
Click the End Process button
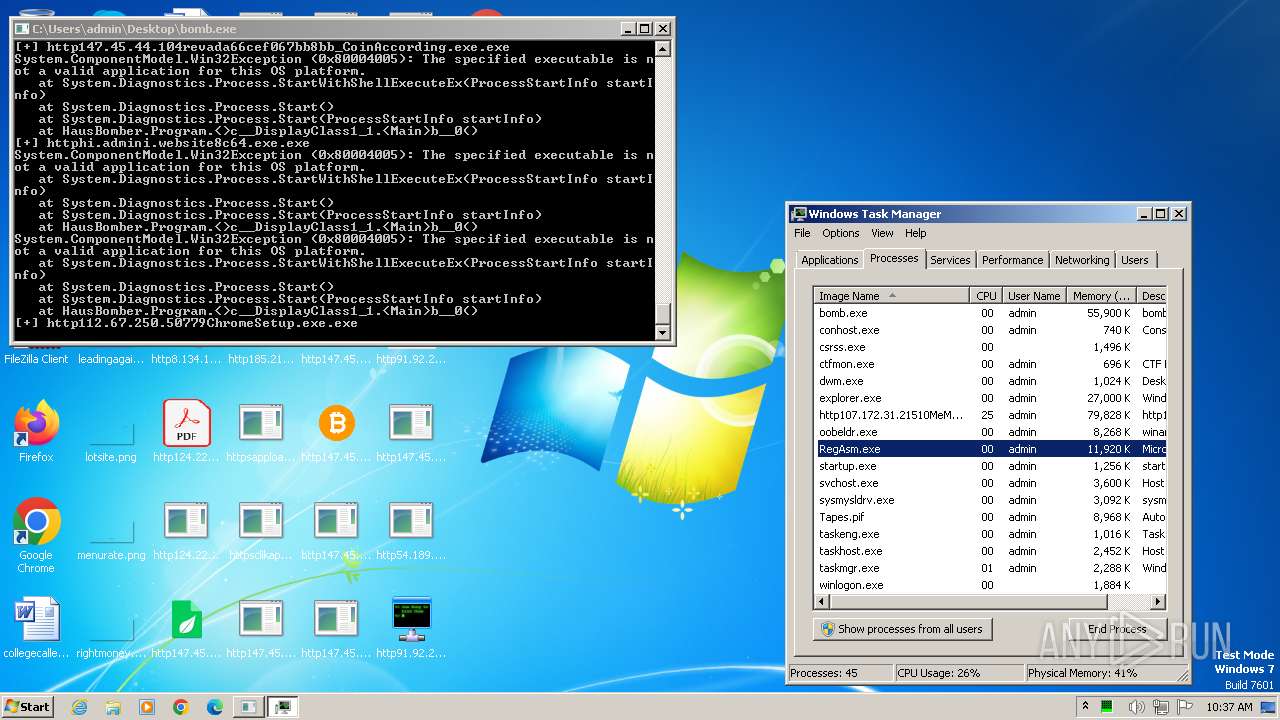tap(1118, 629)
